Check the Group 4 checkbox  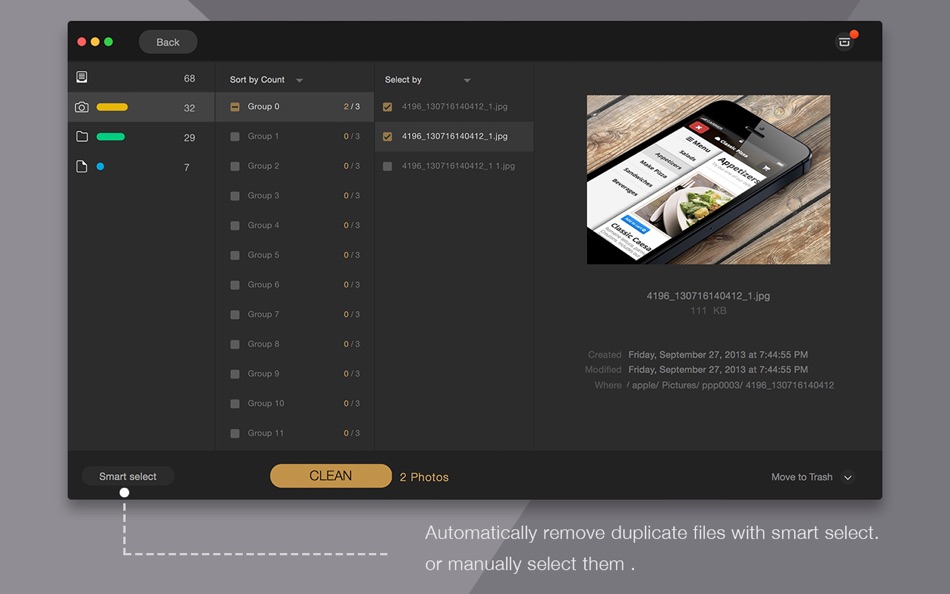click(234, 225)
